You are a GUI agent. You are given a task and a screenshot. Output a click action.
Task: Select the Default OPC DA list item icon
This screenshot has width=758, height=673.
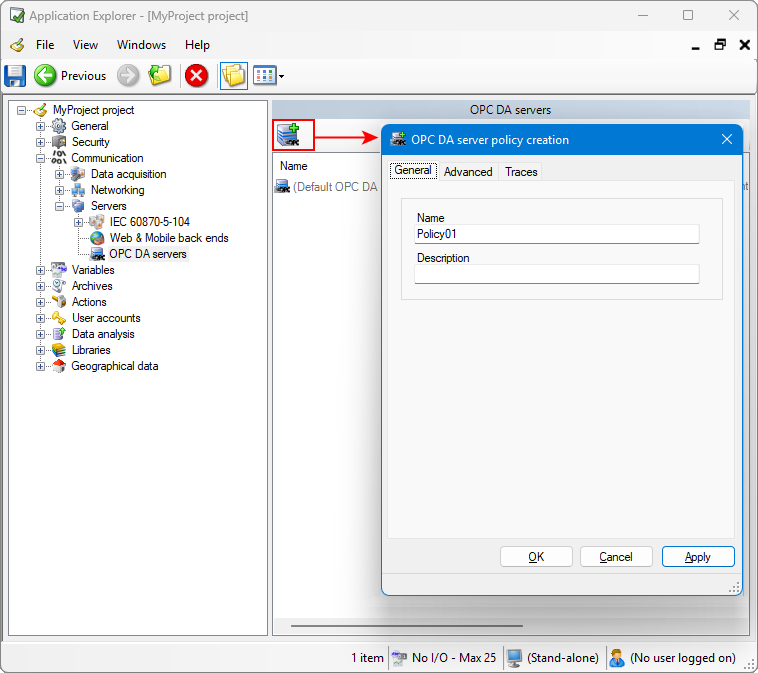[x=283, y=186]
